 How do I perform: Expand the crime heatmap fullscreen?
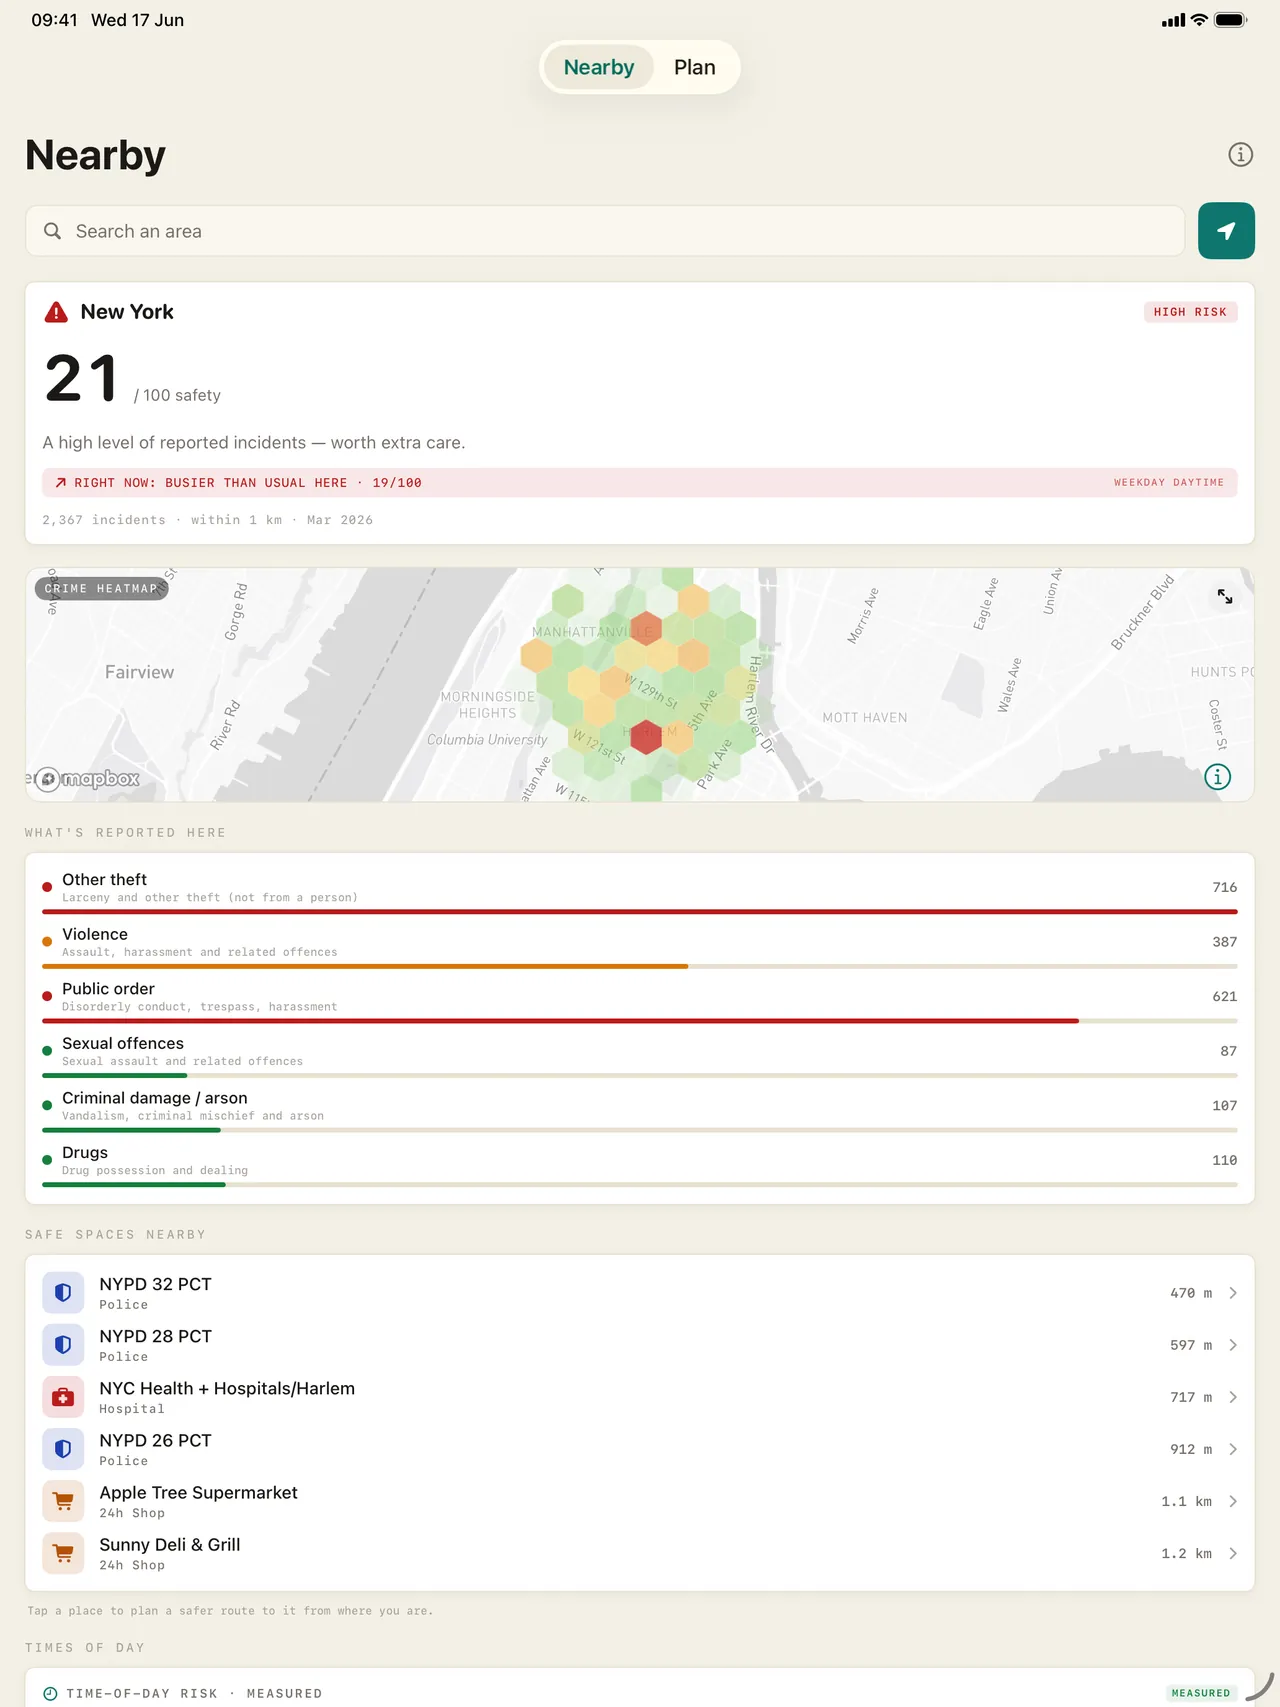pyautogui.click(x=1225, y=597)
